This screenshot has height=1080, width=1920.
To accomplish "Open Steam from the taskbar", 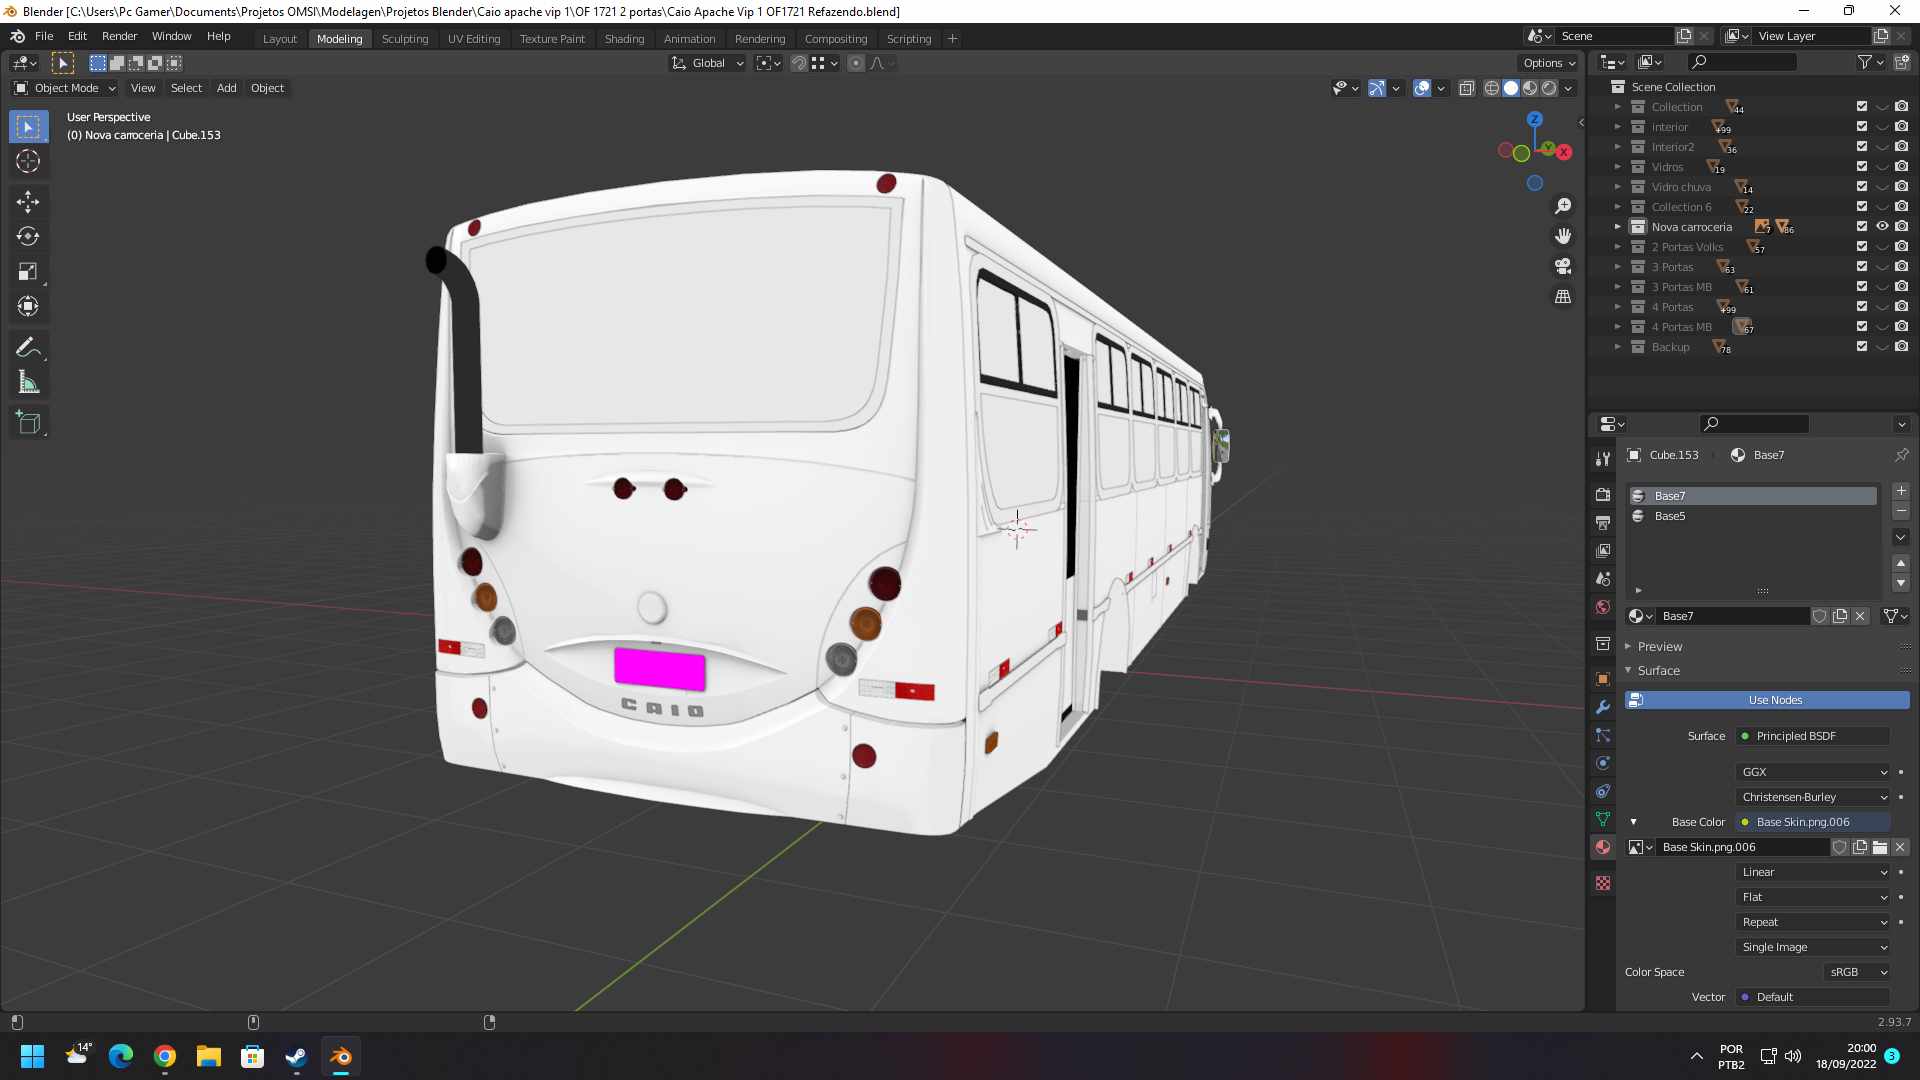I will [x=297, y=1057].
